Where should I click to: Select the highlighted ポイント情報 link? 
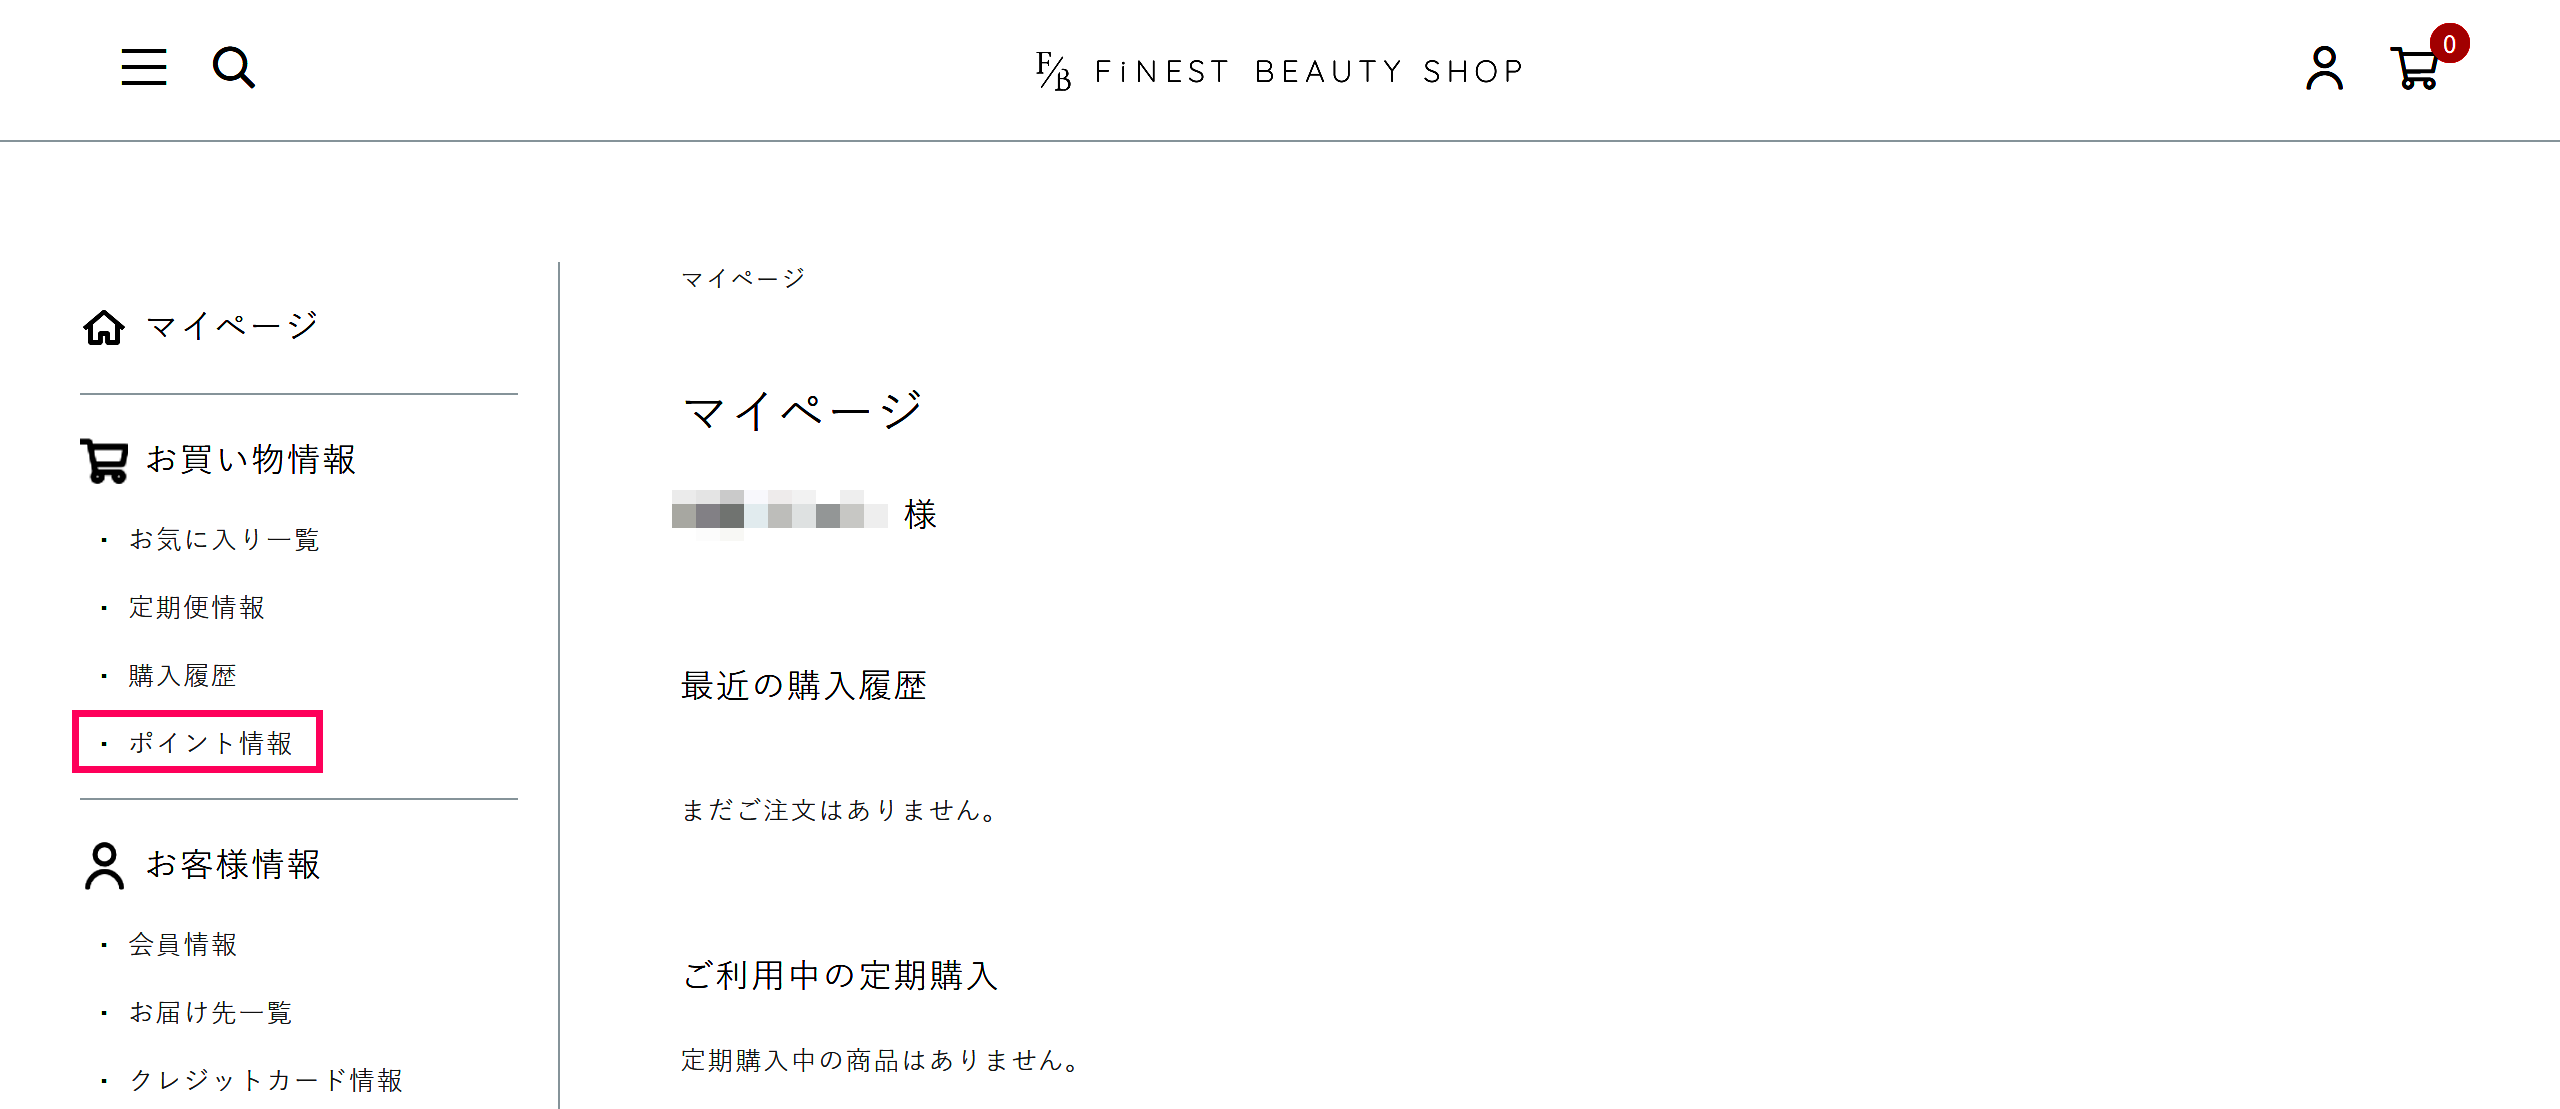click(x=211, y=743)
